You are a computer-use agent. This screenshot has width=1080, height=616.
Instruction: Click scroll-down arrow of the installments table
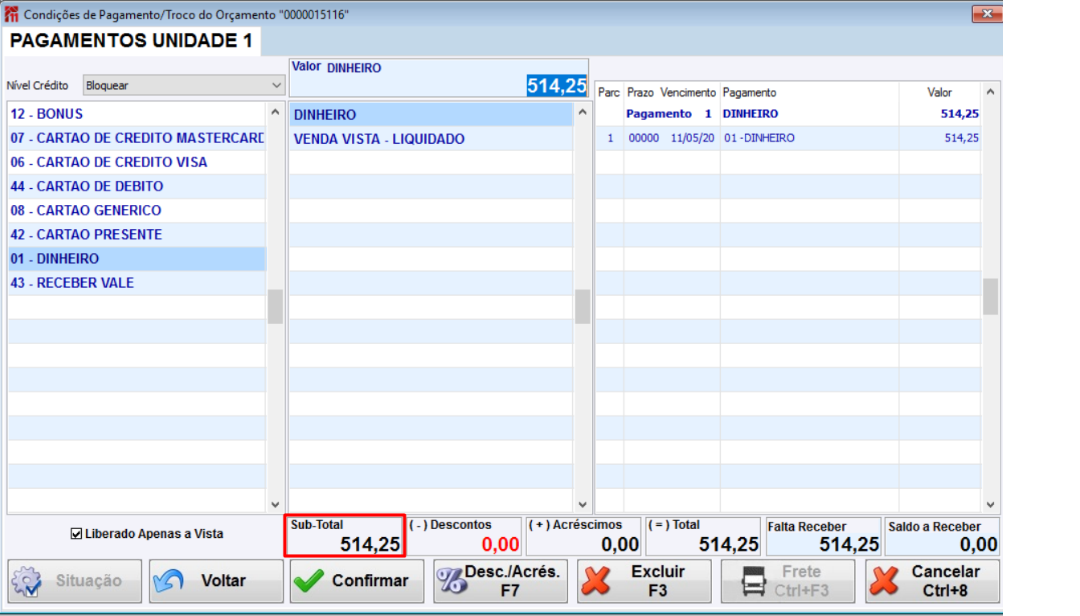tap(990, 504)
